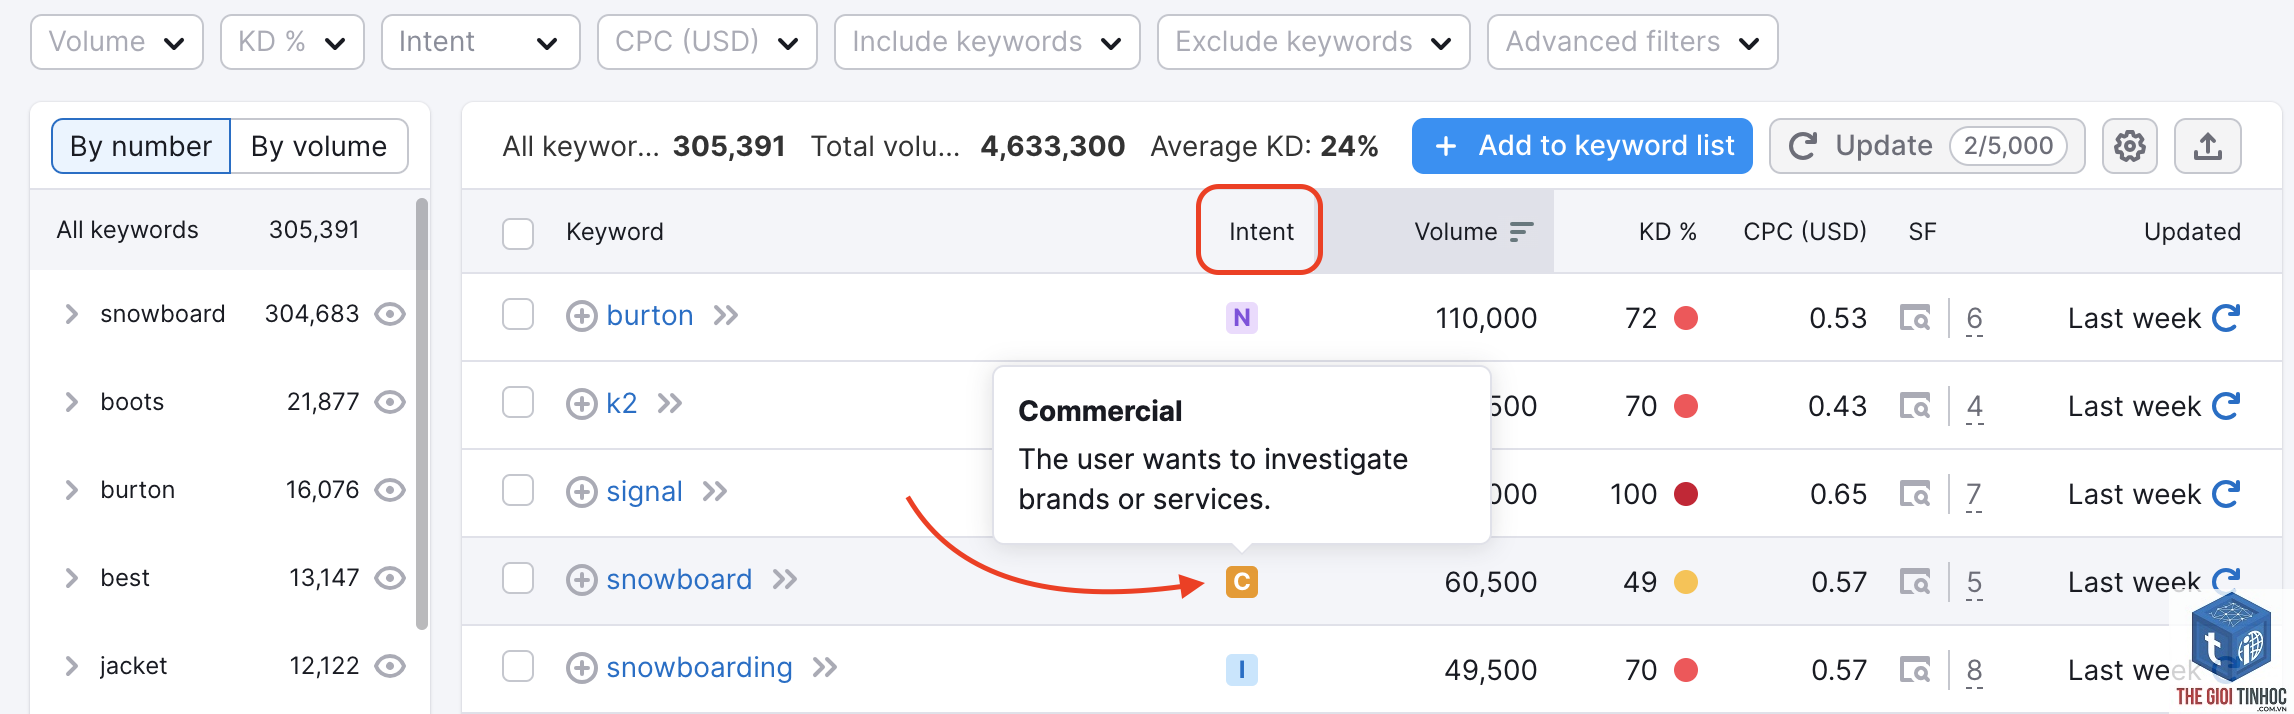Check the burton keyword row checkbox

(518, 314)
